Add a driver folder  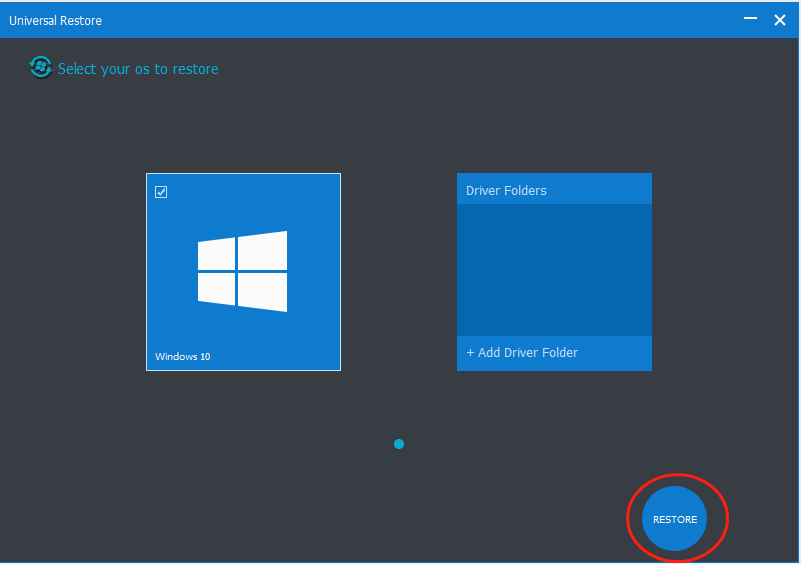click(x=554, y=353)
